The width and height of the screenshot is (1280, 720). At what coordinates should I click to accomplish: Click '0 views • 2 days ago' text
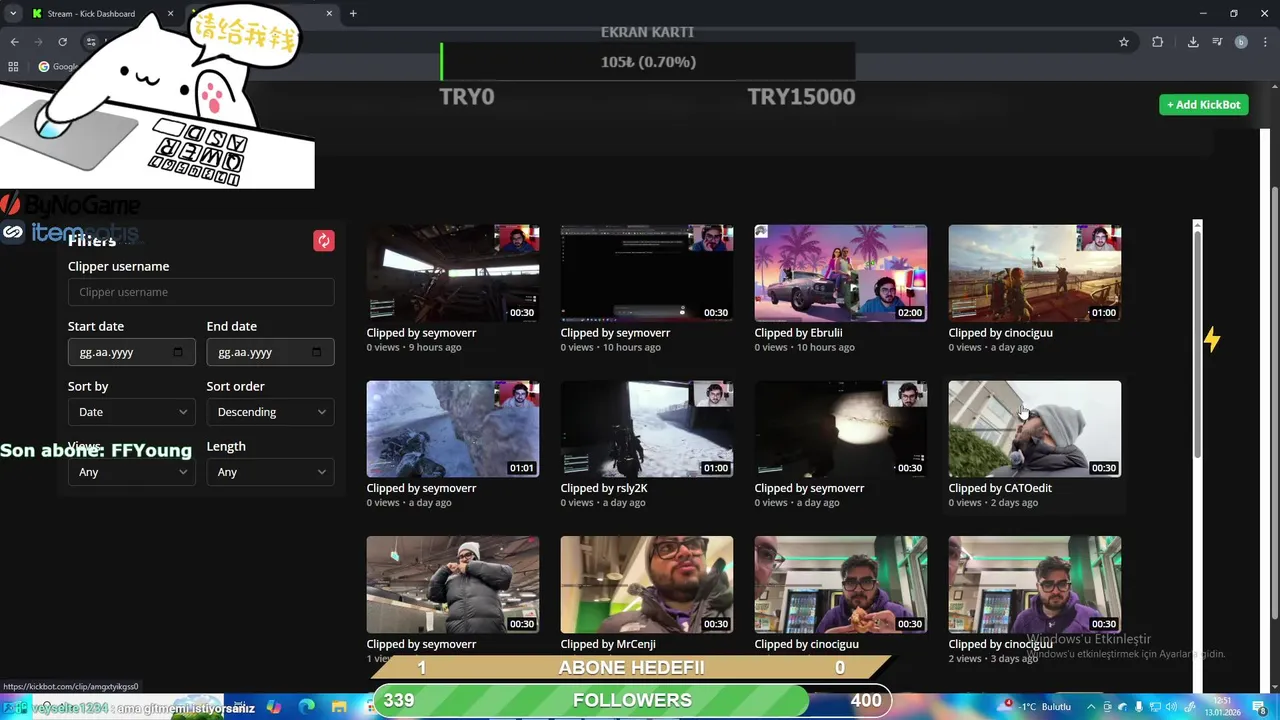point(993,503)
